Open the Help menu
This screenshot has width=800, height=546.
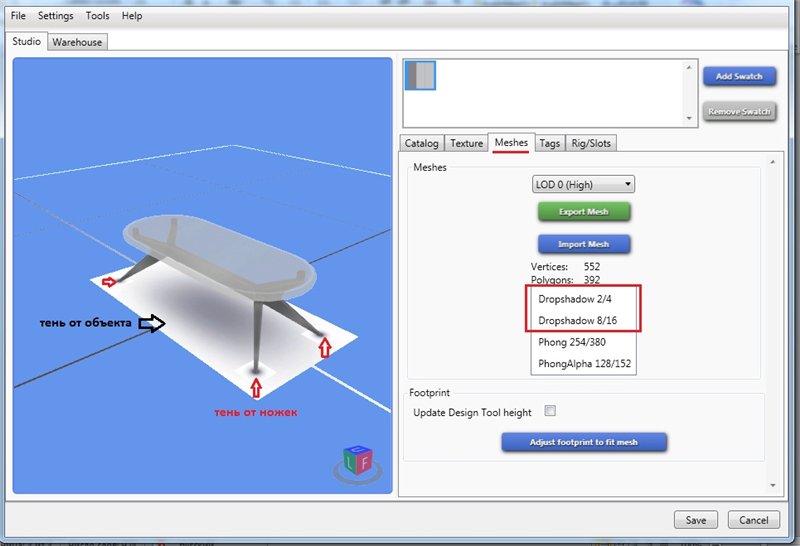[132, 16]
